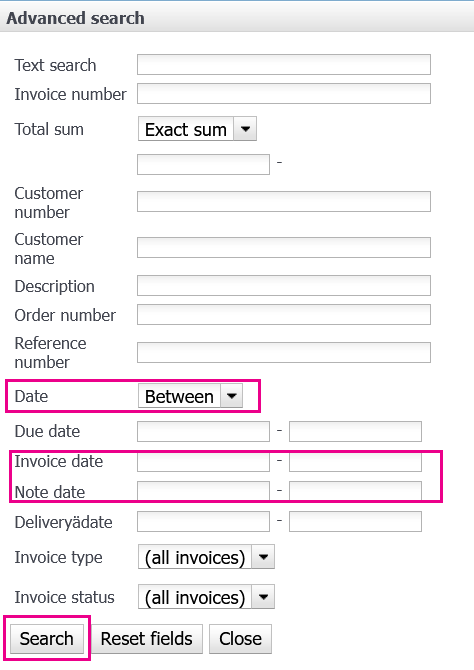Click the Order number field
This screenshot has width=474, height=670.
pyautogui.click(x=284, y=314)
